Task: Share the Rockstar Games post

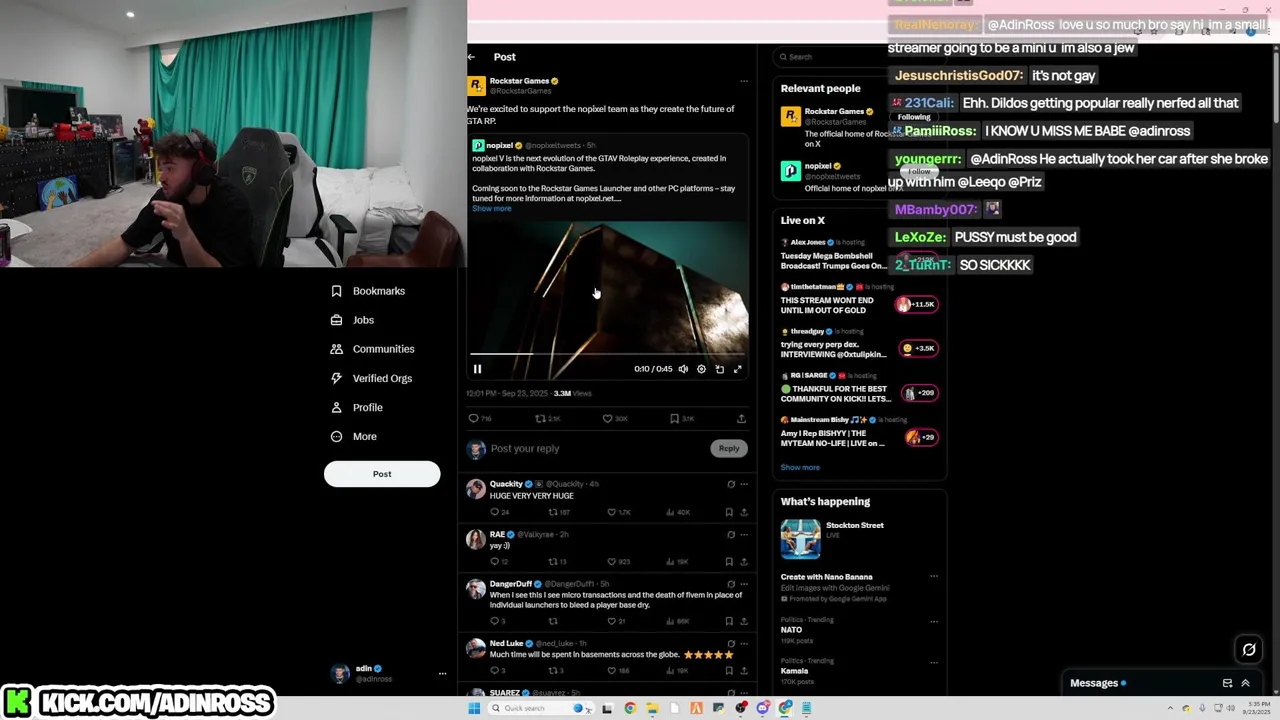Action: click(741, 419)
